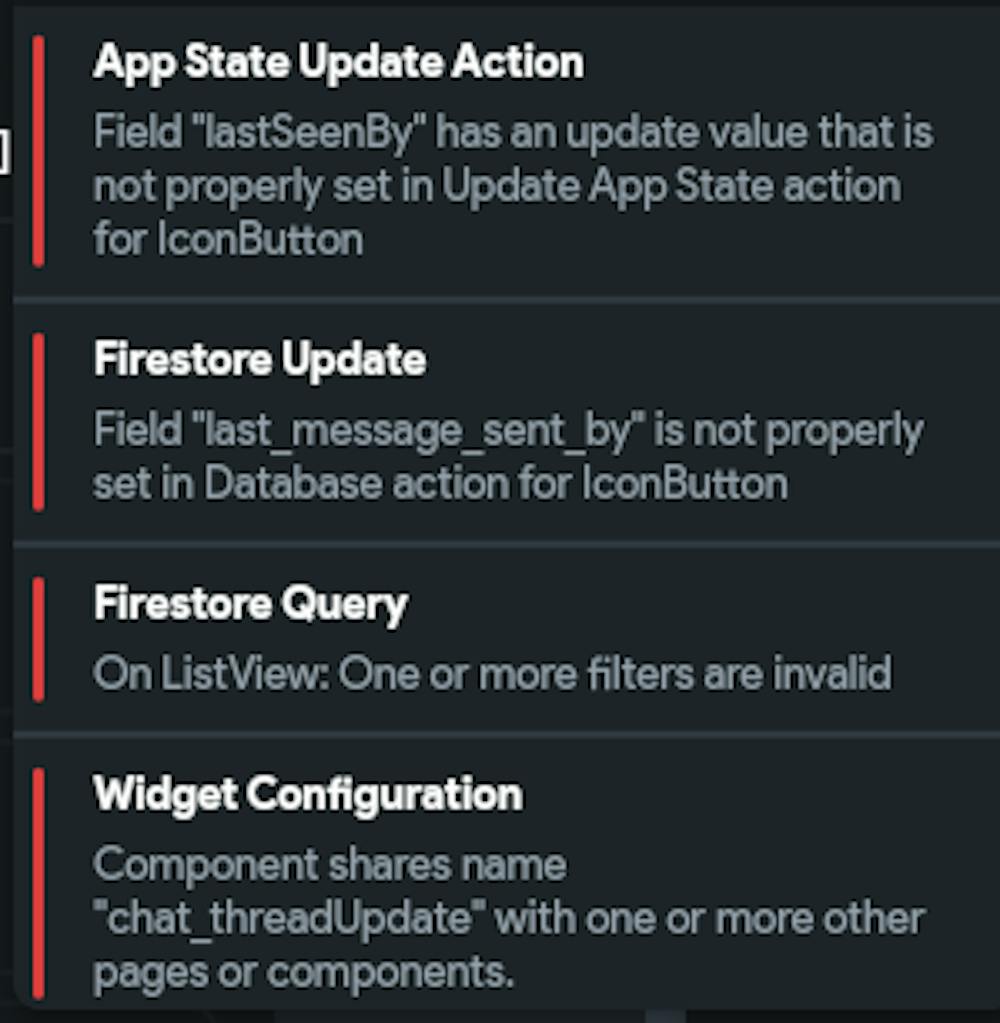The width and height of the screenshot is (1000, 1023).
Task: Click the Firestore Update error title
Action: 260,360
